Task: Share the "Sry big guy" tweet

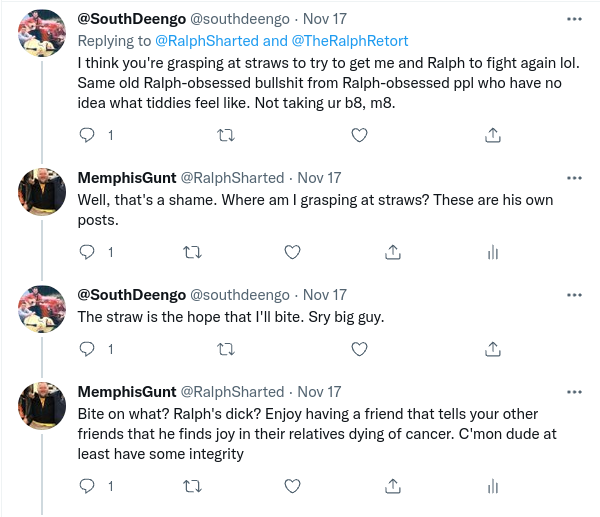Action: pyautogui.click(x=493, y=349)
